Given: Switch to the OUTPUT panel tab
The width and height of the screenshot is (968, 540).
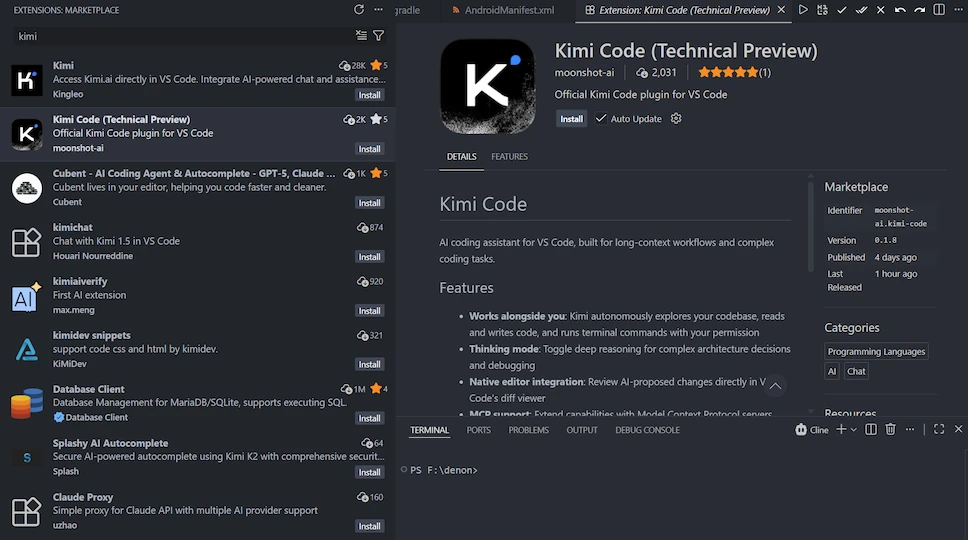Looking at the screenshot, I should (x=582, y=430).
